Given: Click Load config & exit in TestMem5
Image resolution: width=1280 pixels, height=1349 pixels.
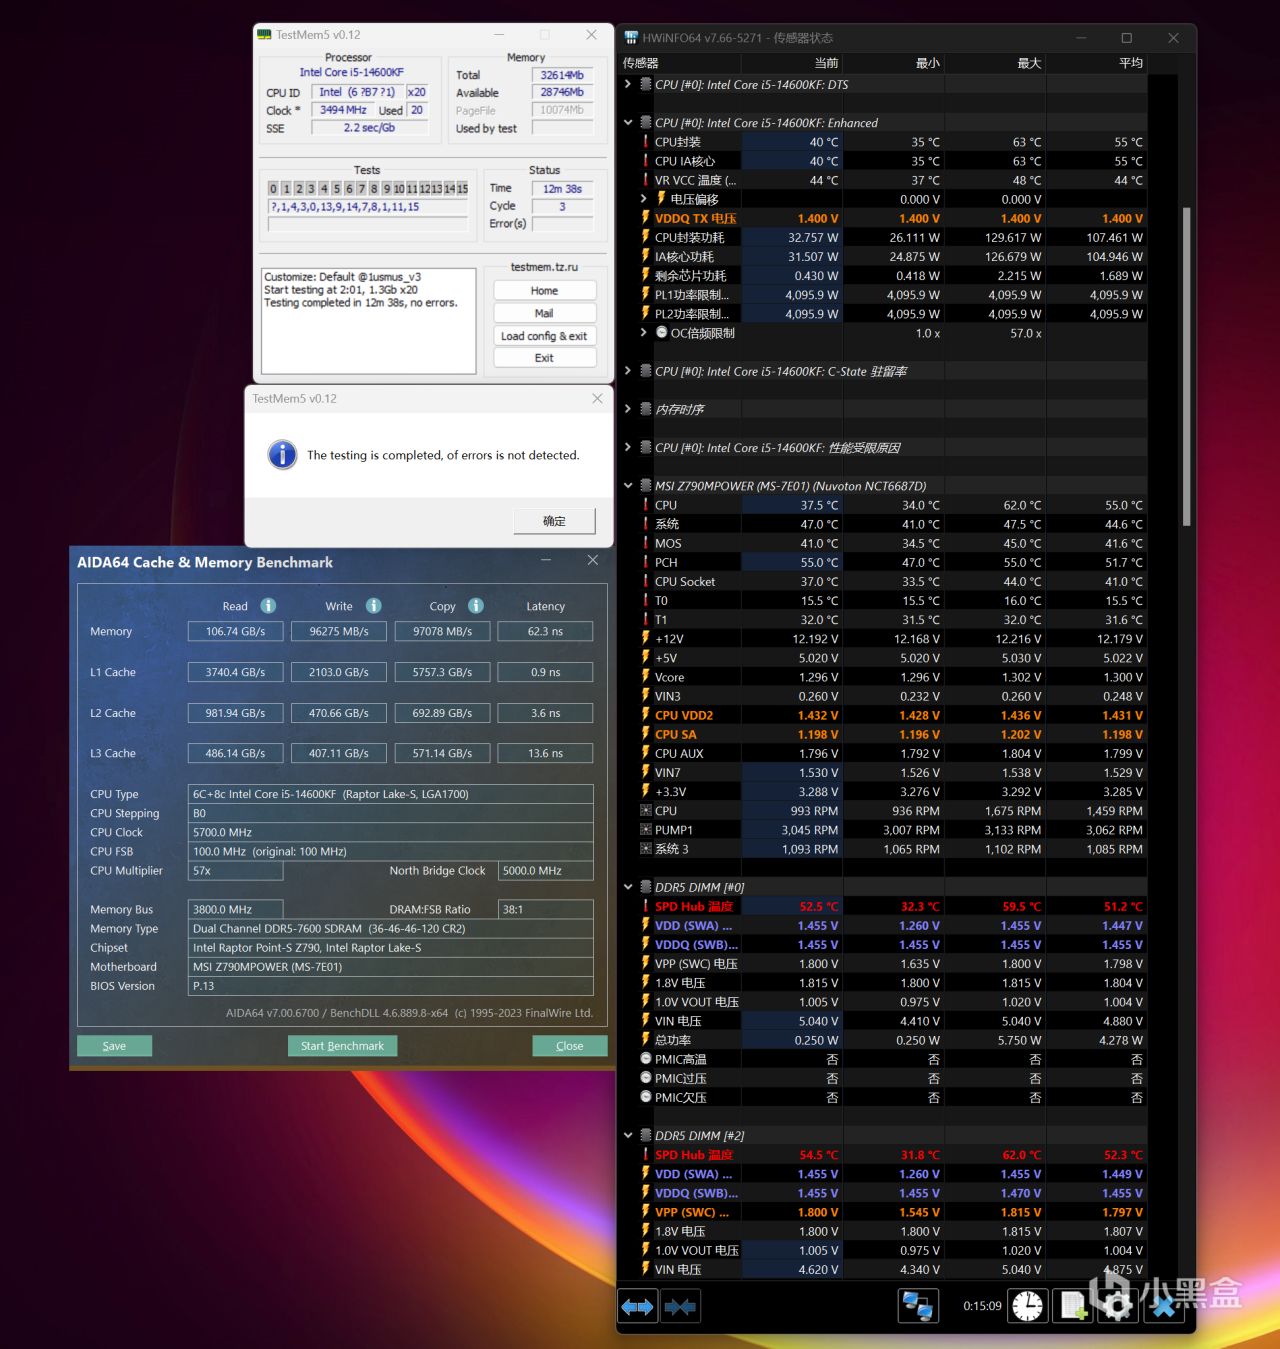Looking at the screenshot, I should (x=544, y=336).
